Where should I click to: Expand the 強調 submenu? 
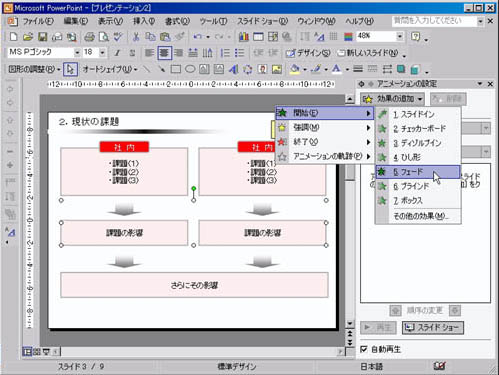pyautogui.click(x=325, y=127)
